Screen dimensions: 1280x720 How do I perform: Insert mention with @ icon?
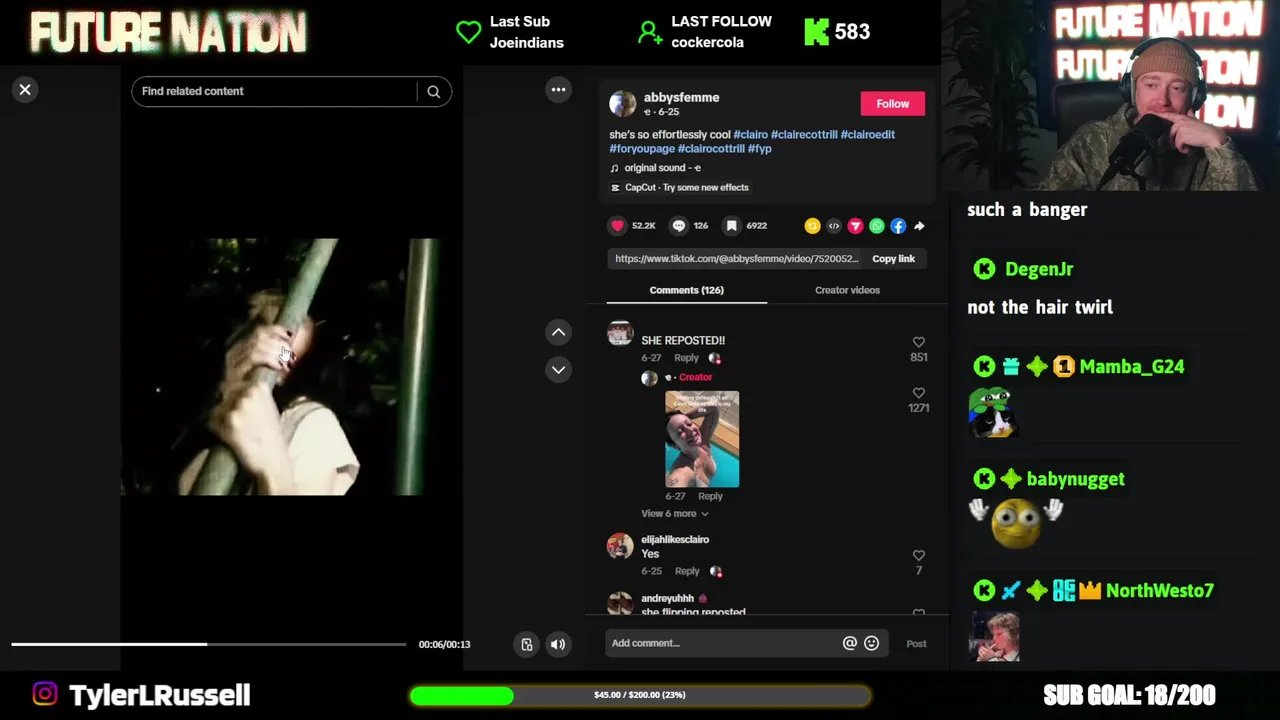point(849,643)
